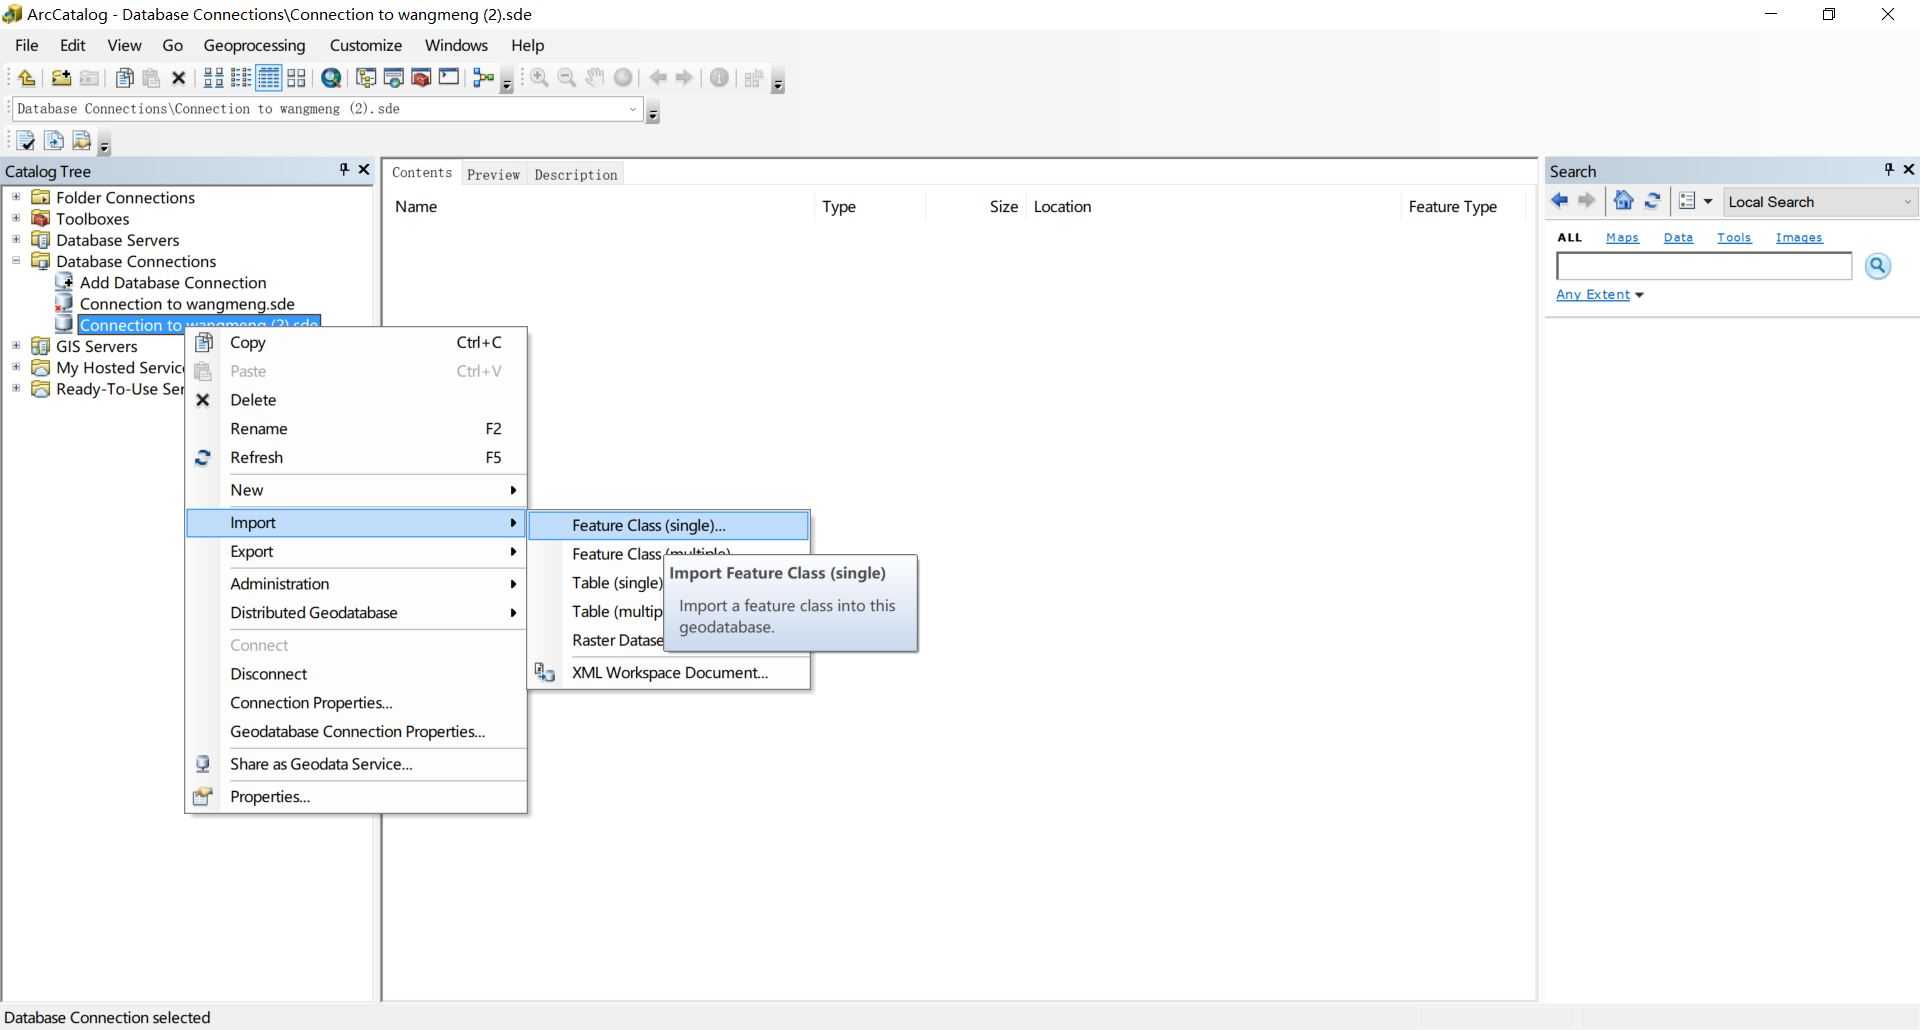
Task: Open Connection Properties from context menu
Action: (x=356, y=703)
